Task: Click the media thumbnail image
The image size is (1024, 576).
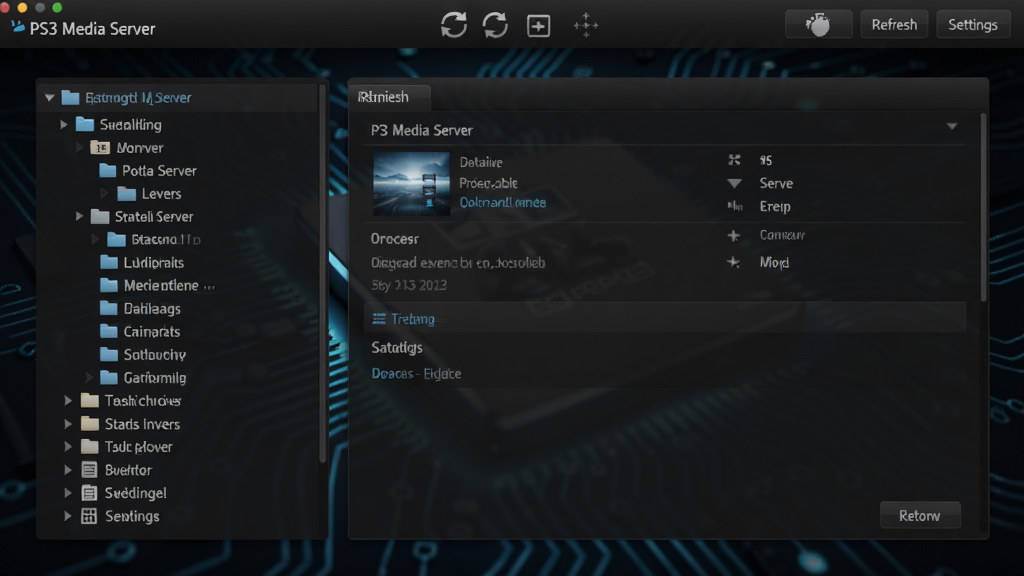Action: point(411,184)
